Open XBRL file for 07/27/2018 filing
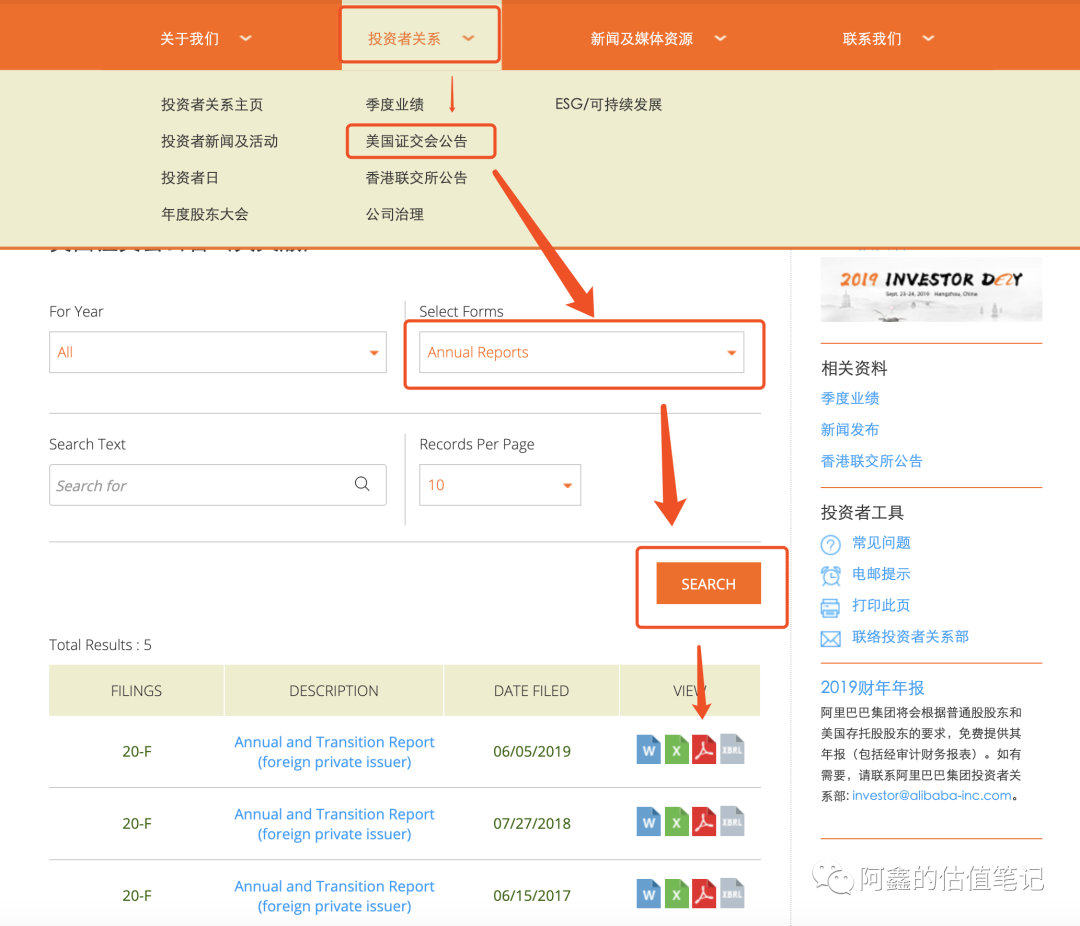Viewport: 1080px width, 926px height. 732,822
